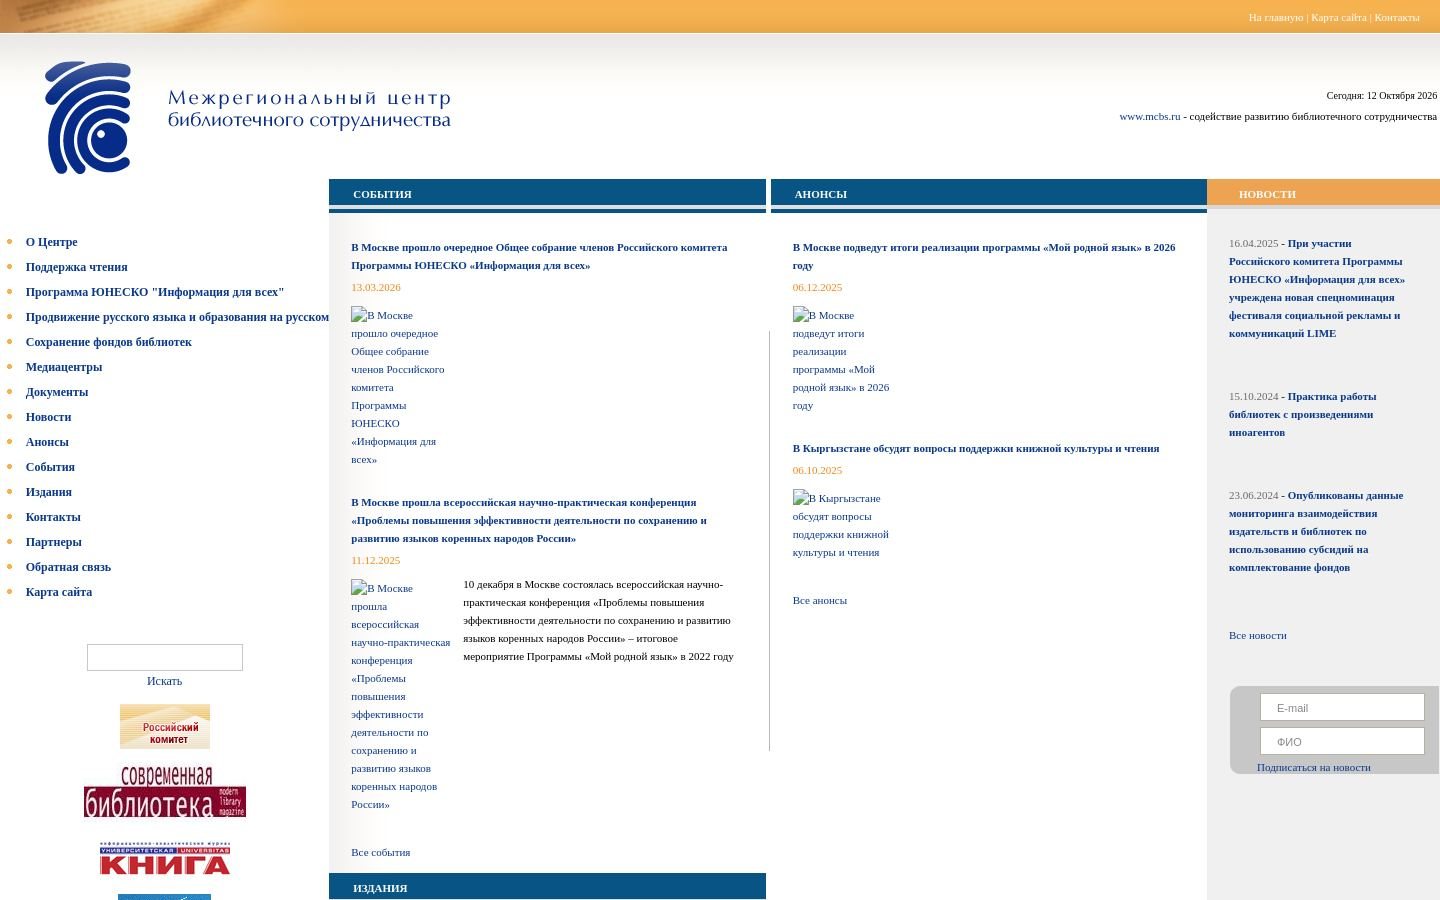The height and width of the screenshot is (900, 1440).
Task: Open the «Мой родной язык» 2026 announcement headline
Action: pyautogui.click(x=984, y=256)
